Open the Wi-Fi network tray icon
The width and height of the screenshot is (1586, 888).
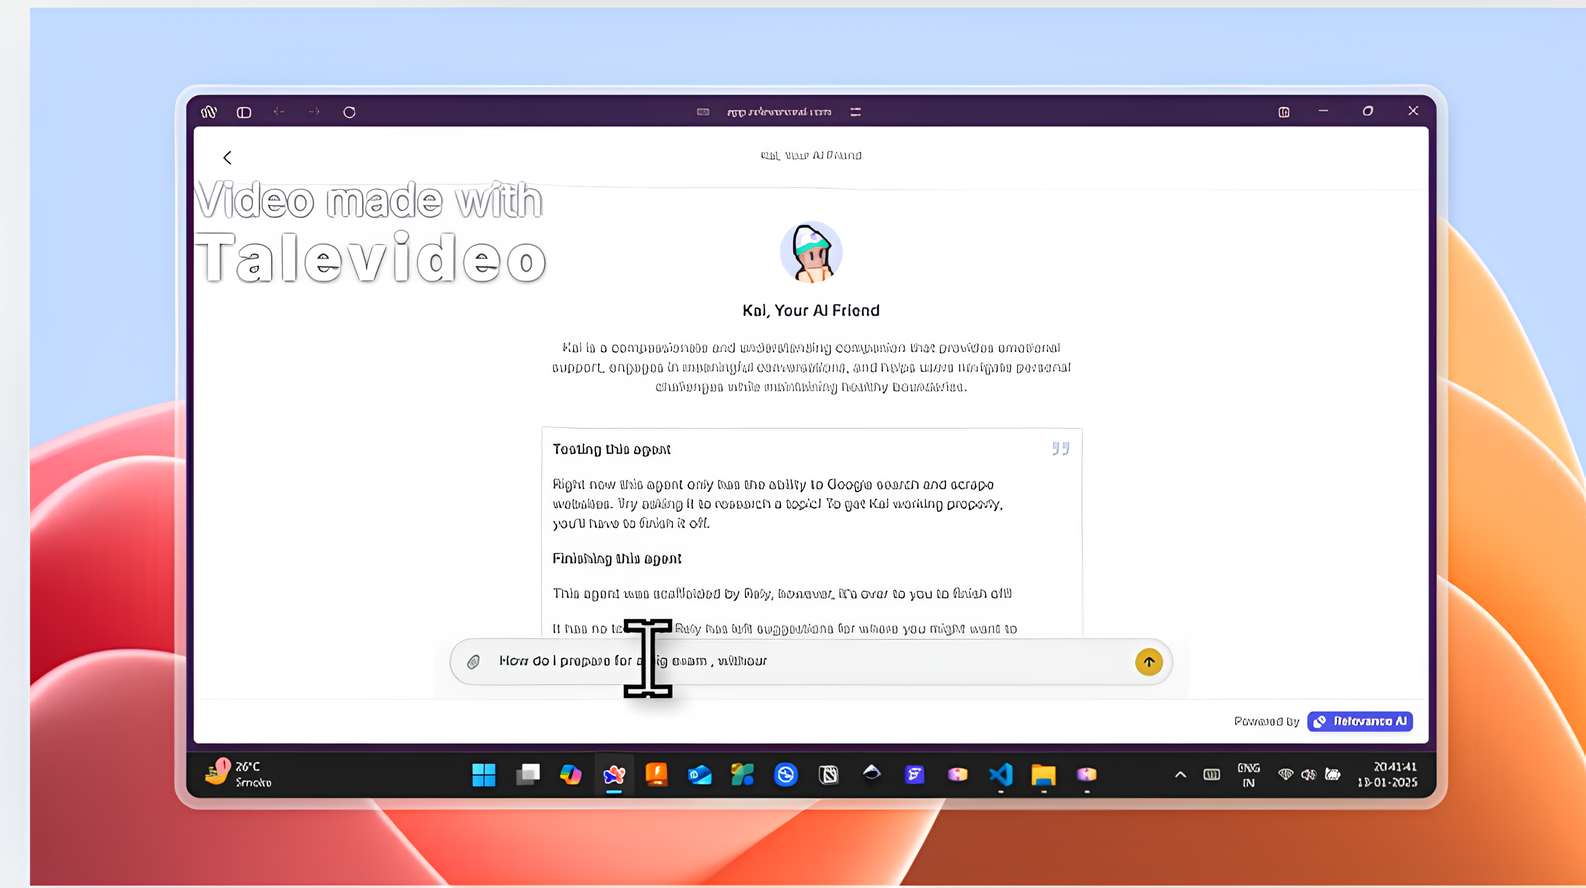[1286, 775]
